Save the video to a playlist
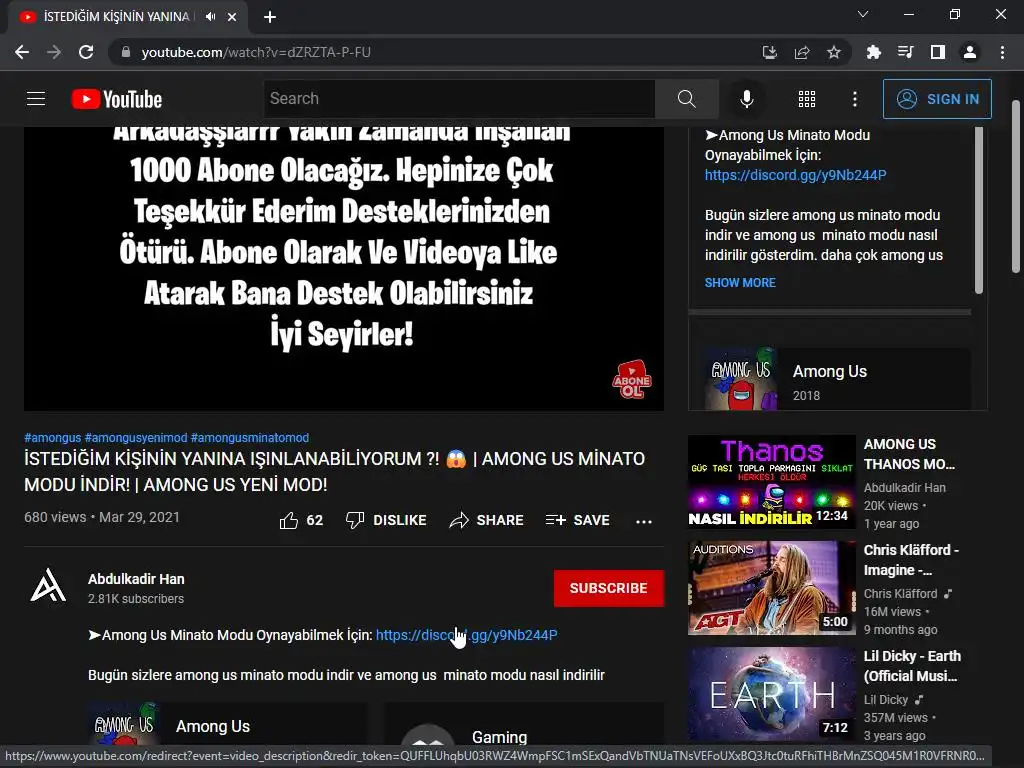The width and height of the screenshot is (1024, 768). (577, 520)
